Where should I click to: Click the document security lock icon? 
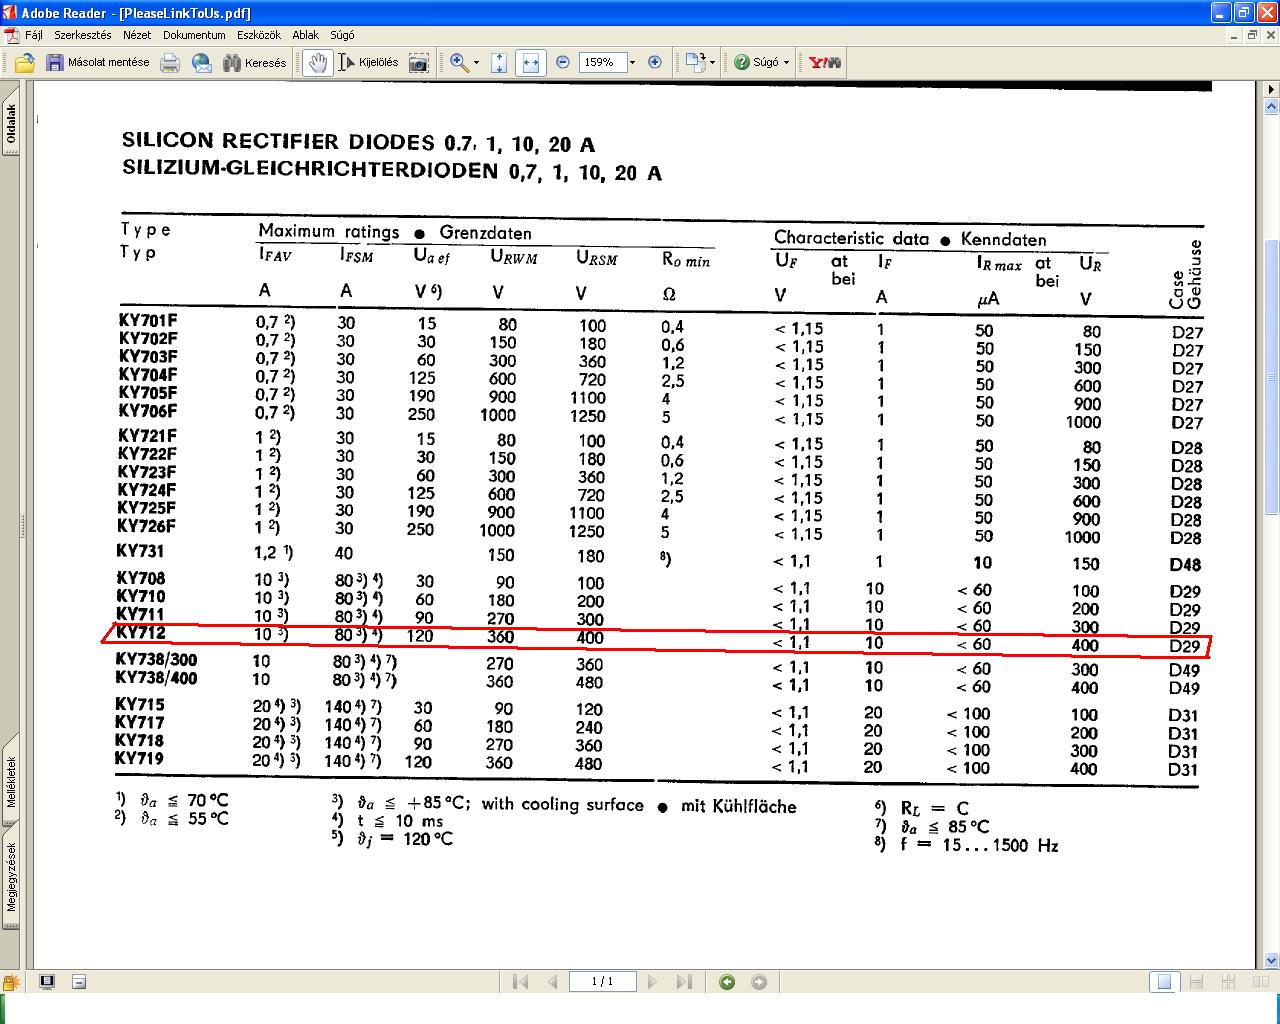12,982
